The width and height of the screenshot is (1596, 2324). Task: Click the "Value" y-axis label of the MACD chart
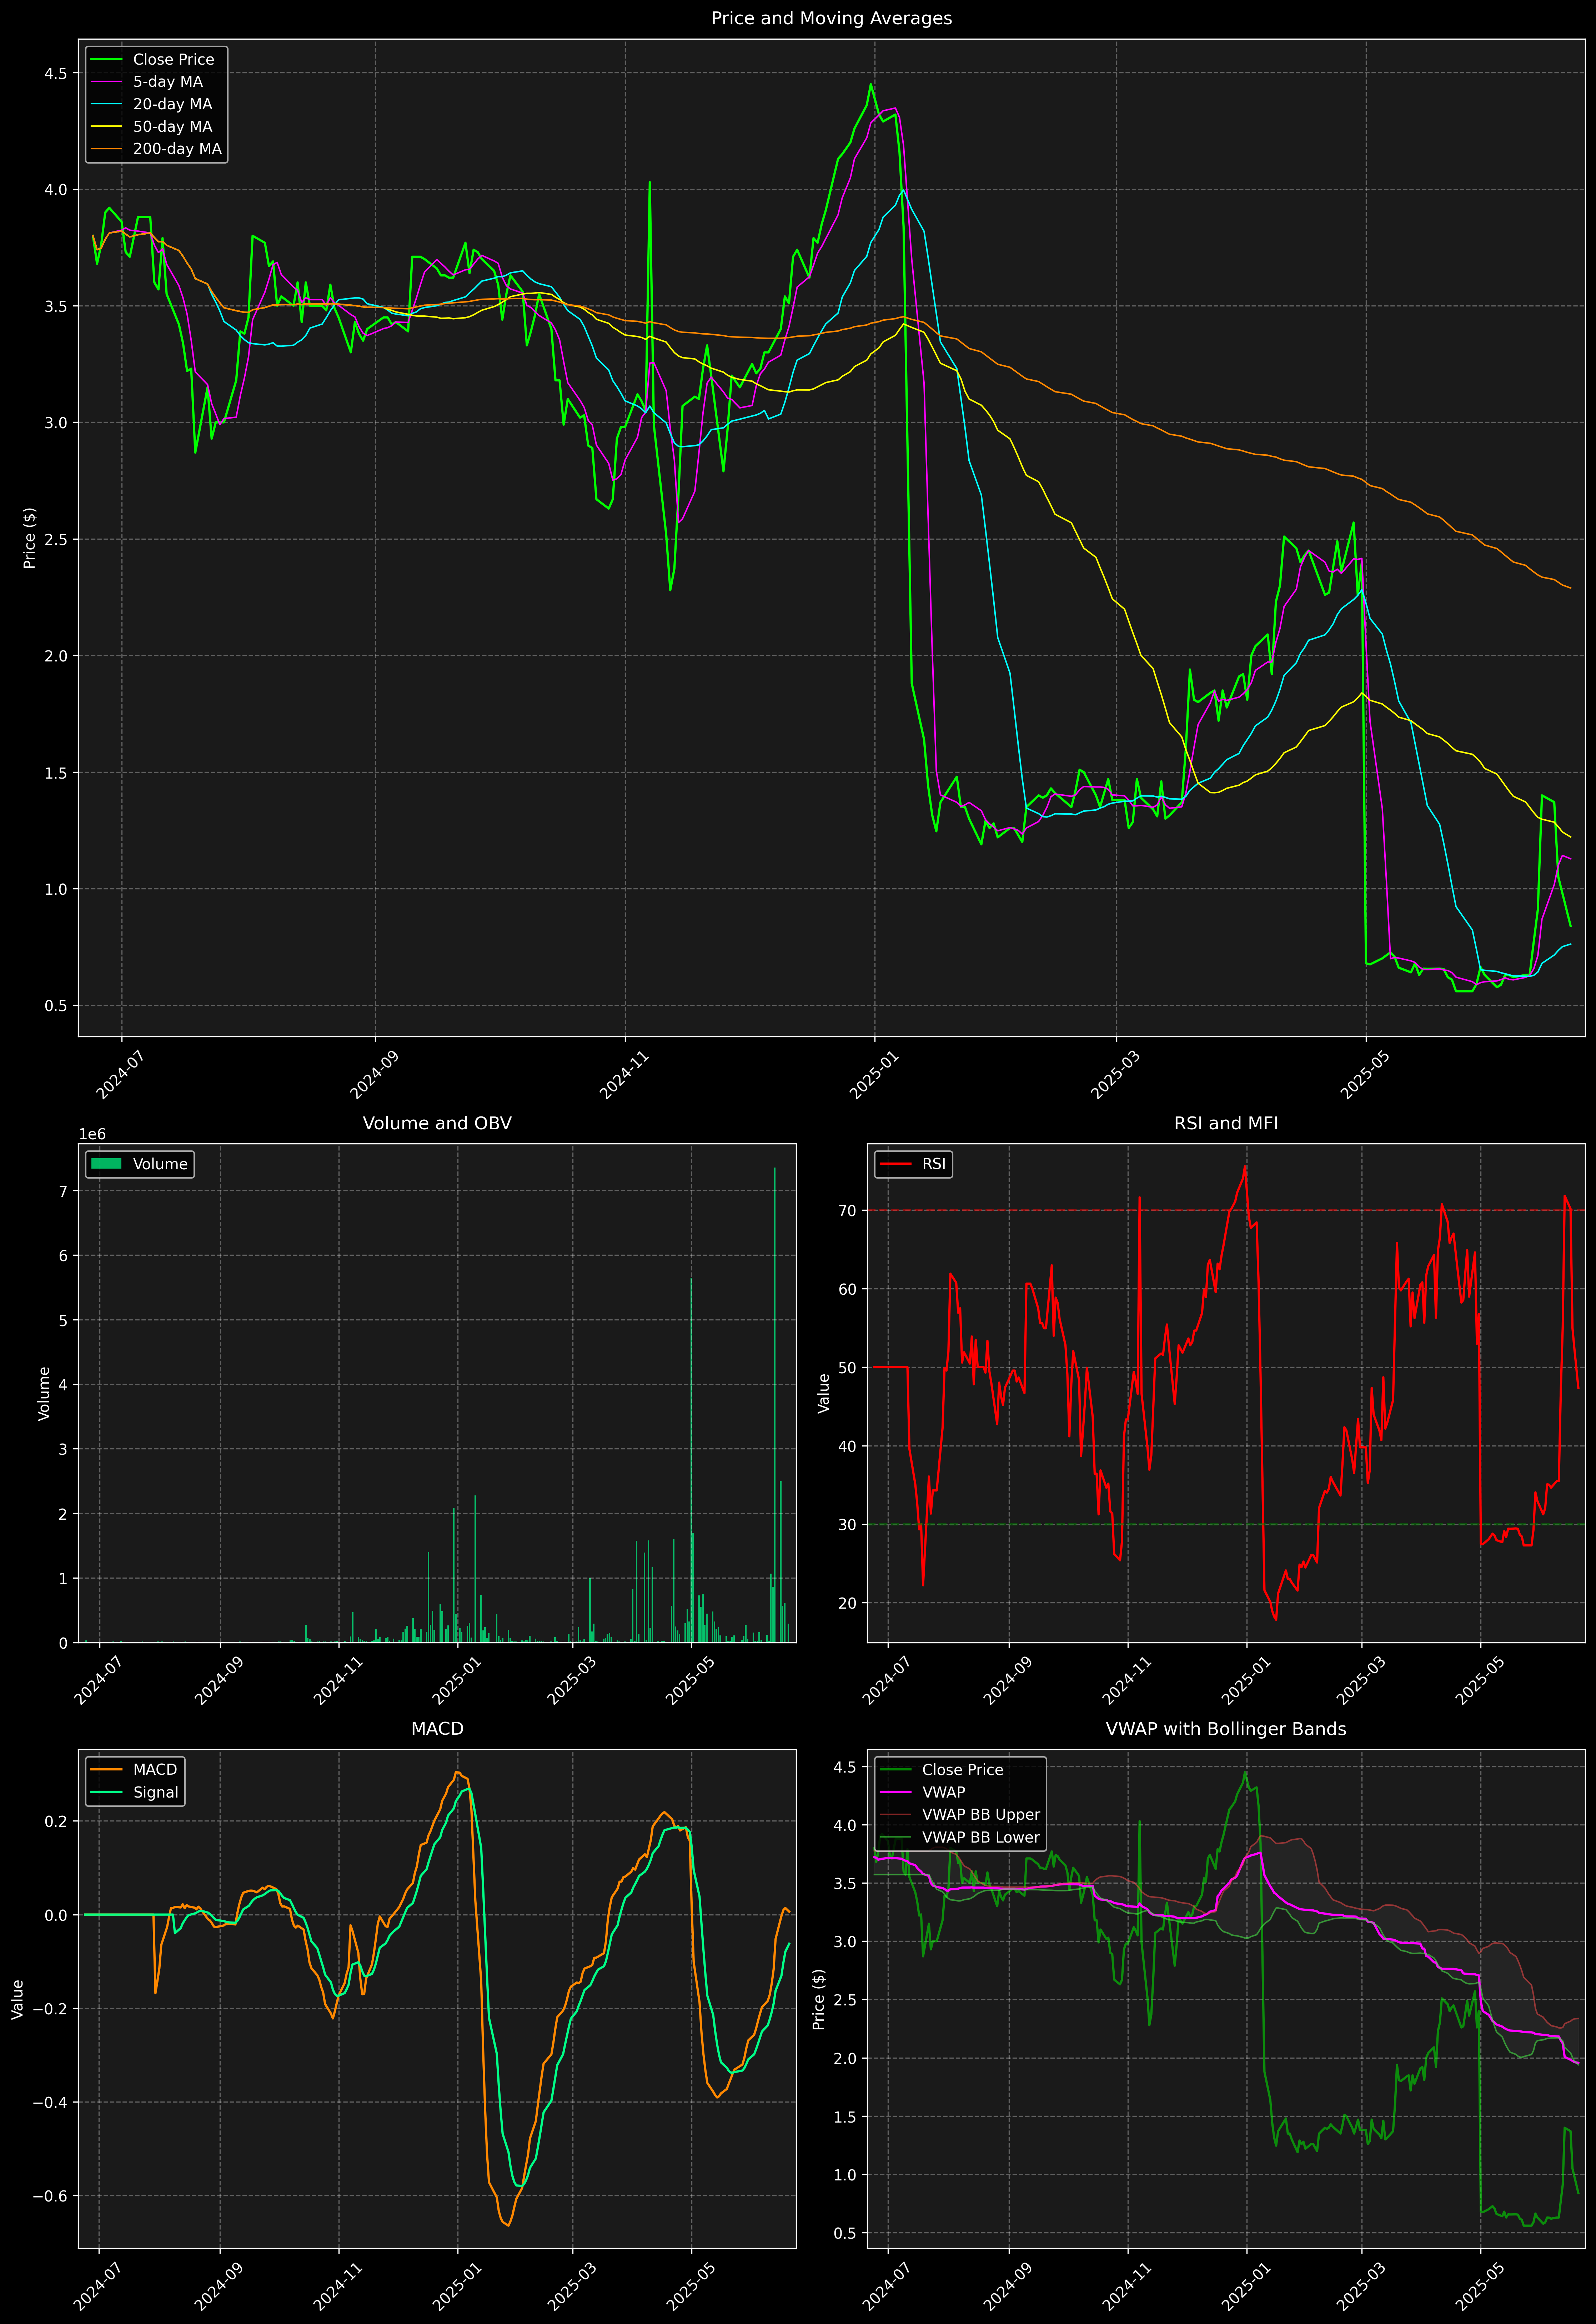pos(18,1999)
